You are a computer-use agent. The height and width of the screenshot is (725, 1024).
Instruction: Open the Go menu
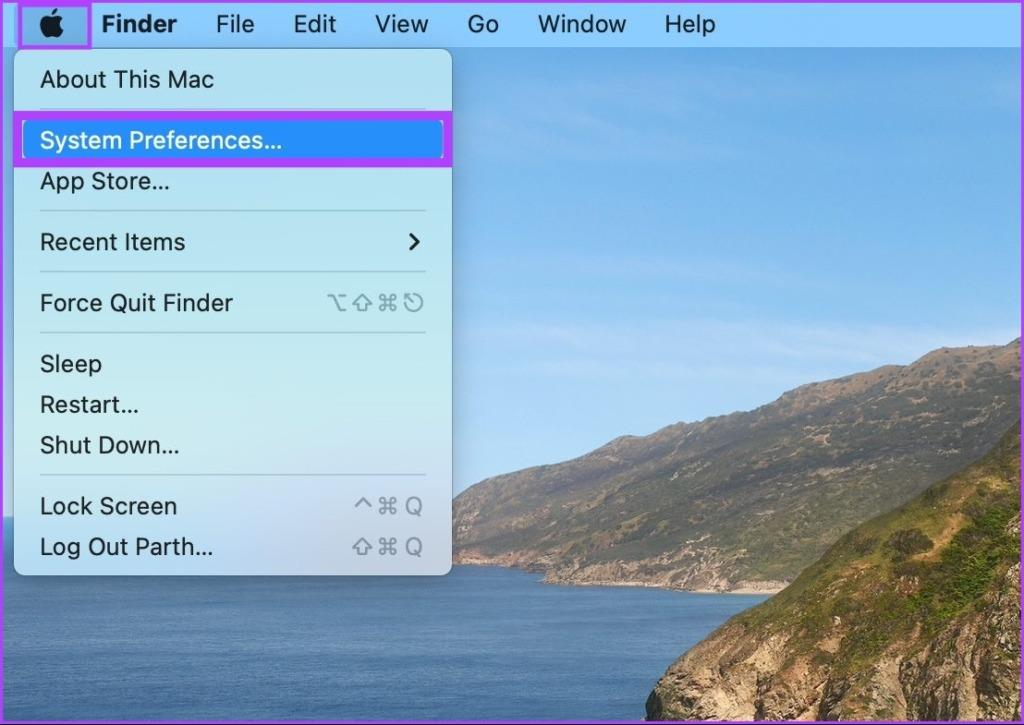coord(483,24)
